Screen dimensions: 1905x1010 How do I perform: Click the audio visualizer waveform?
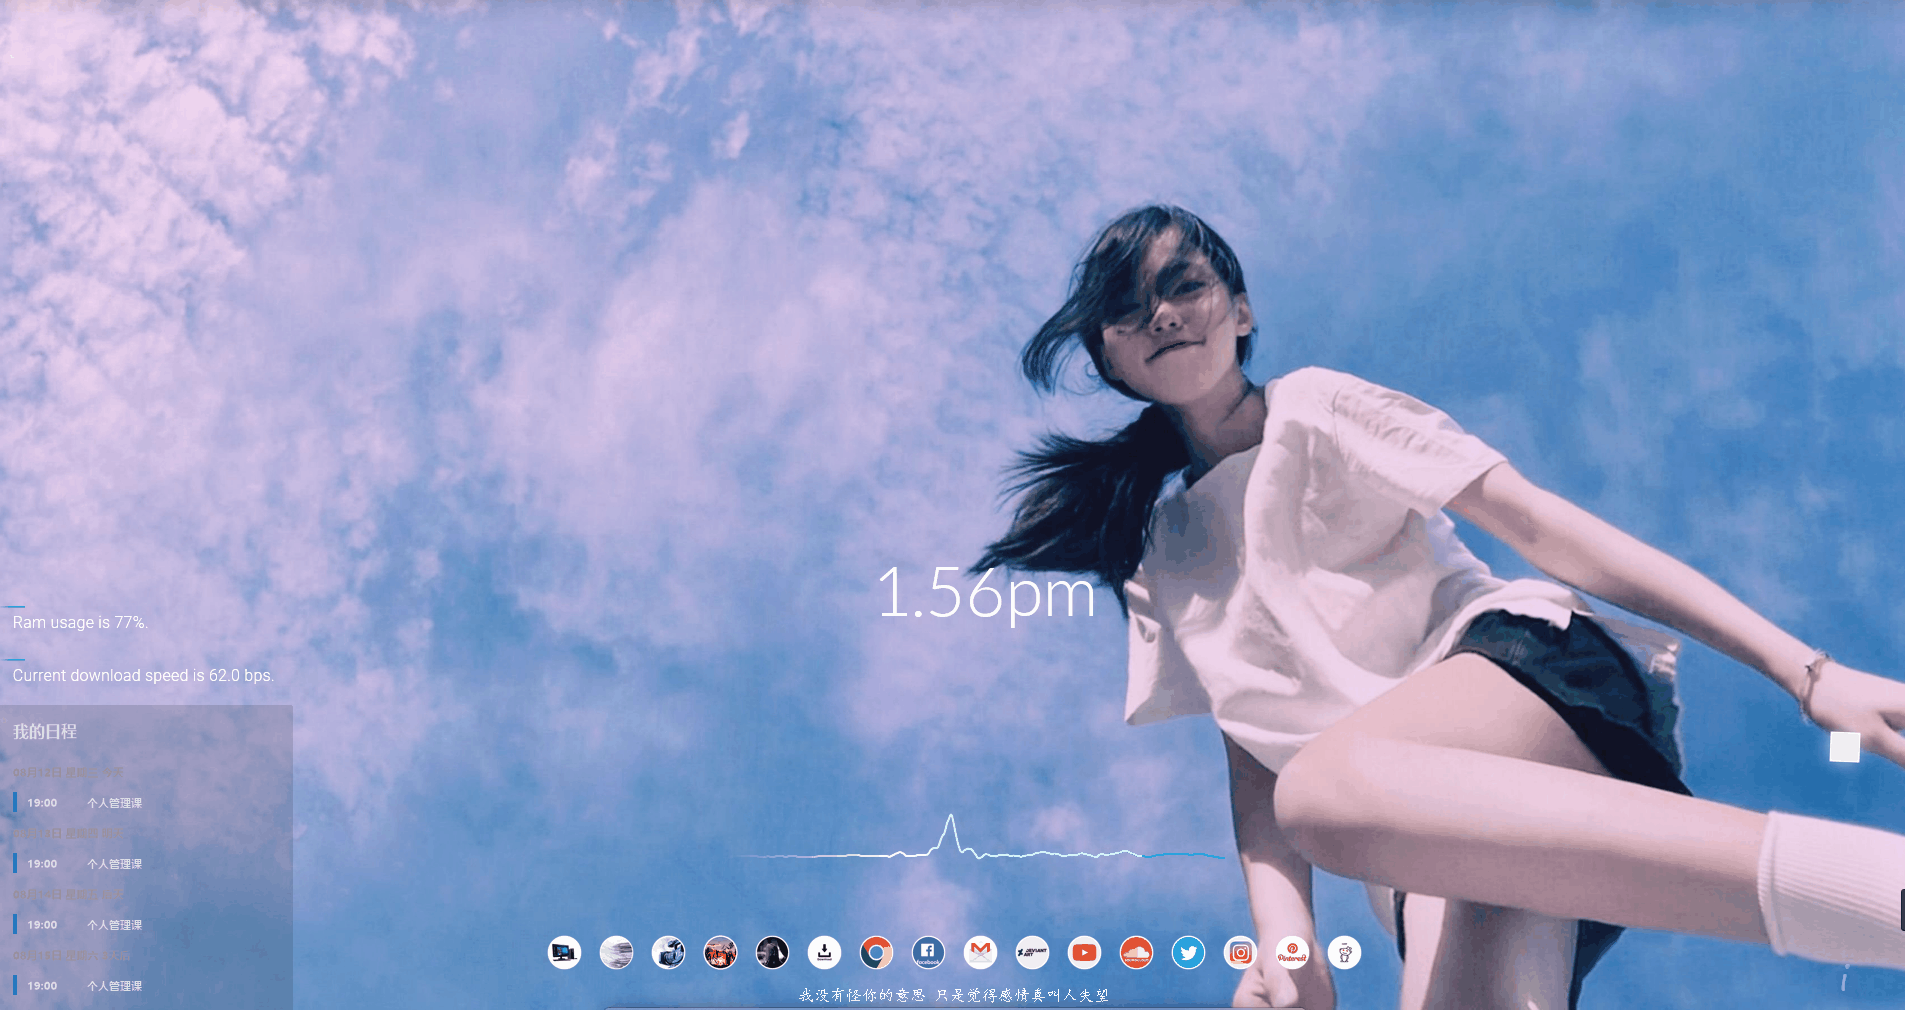tap(982, 839)
